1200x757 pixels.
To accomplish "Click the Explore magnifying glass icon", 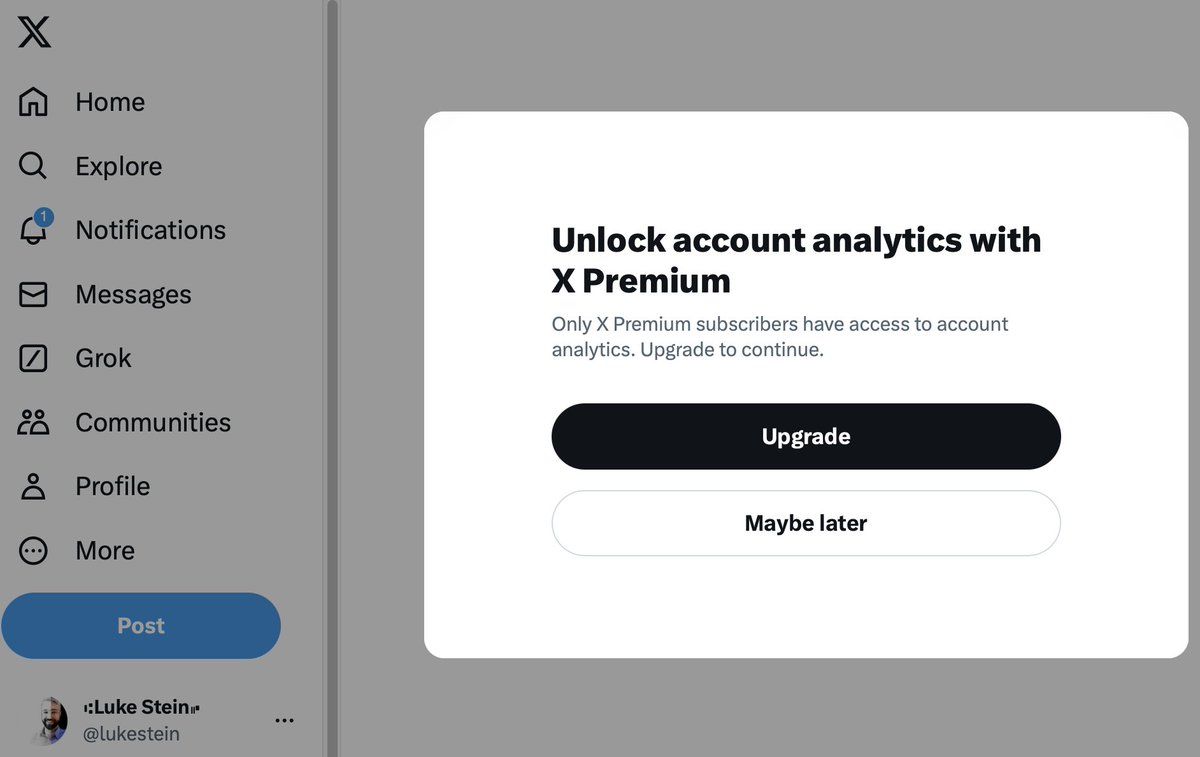I will (x=33, y=166).
